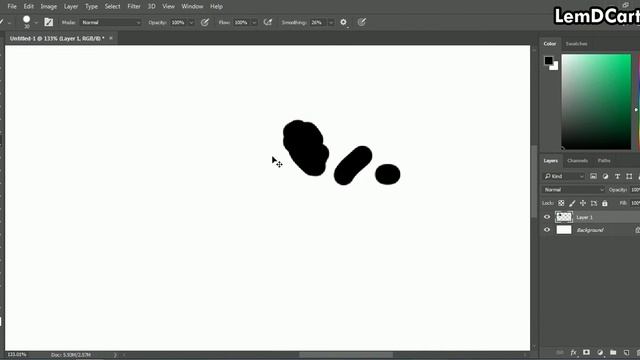Click the Flow value field
This screenshot has width=640, height=360.
click(242, 22)
